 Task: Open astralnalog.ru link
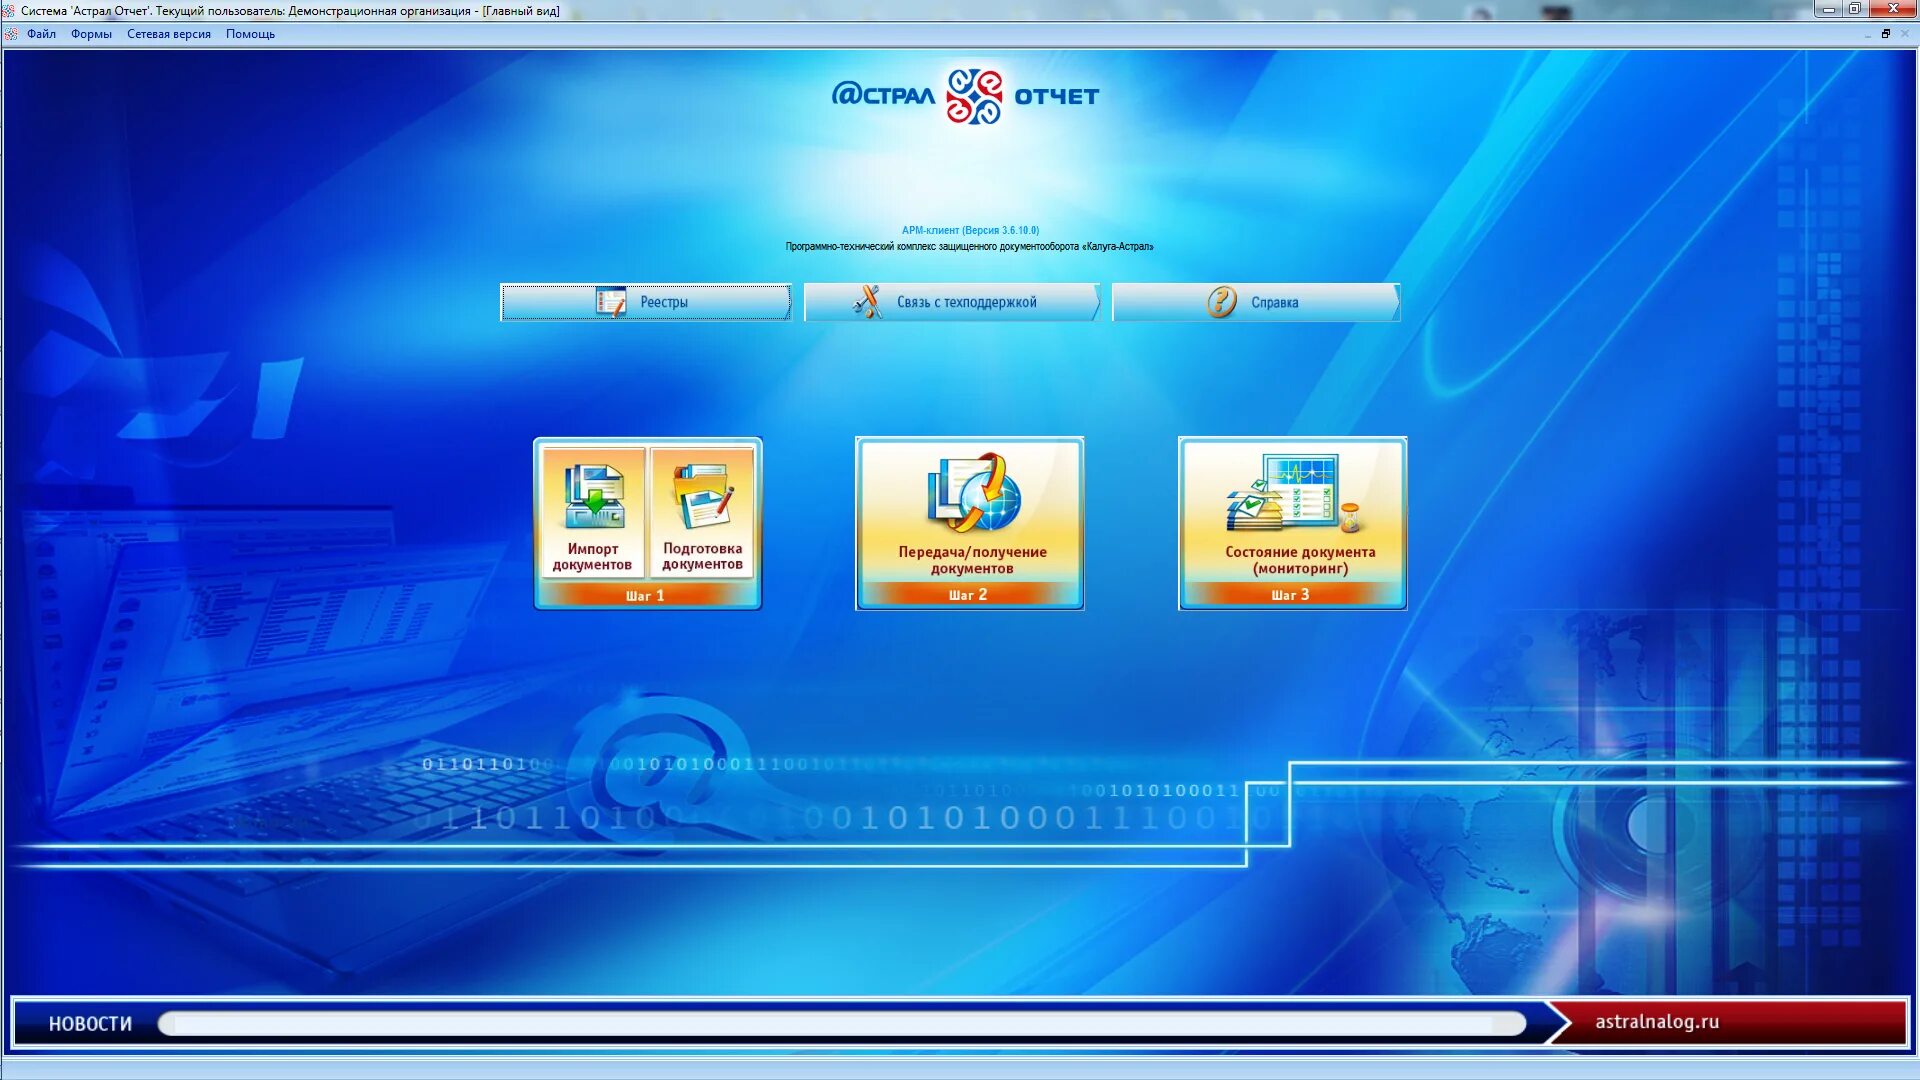coord(1656,1022)
